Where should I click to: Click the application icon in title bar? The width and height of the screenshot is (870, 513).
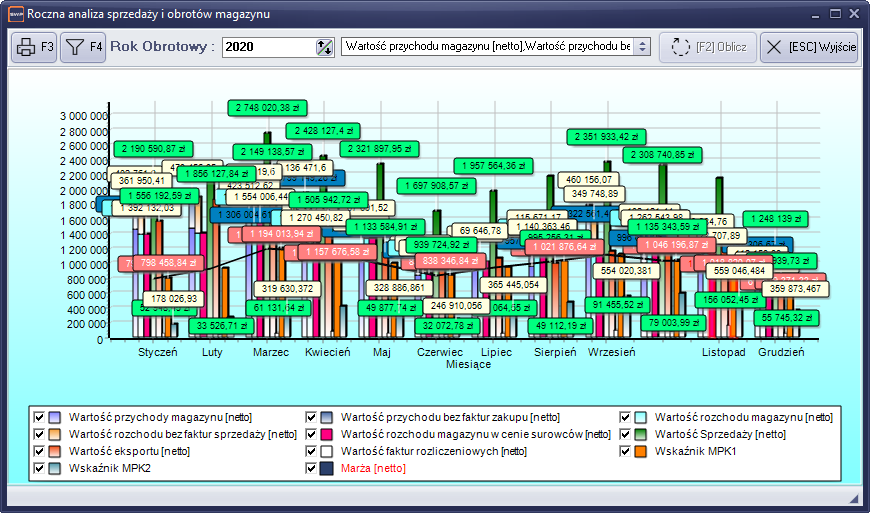click(x=15, y=15)
